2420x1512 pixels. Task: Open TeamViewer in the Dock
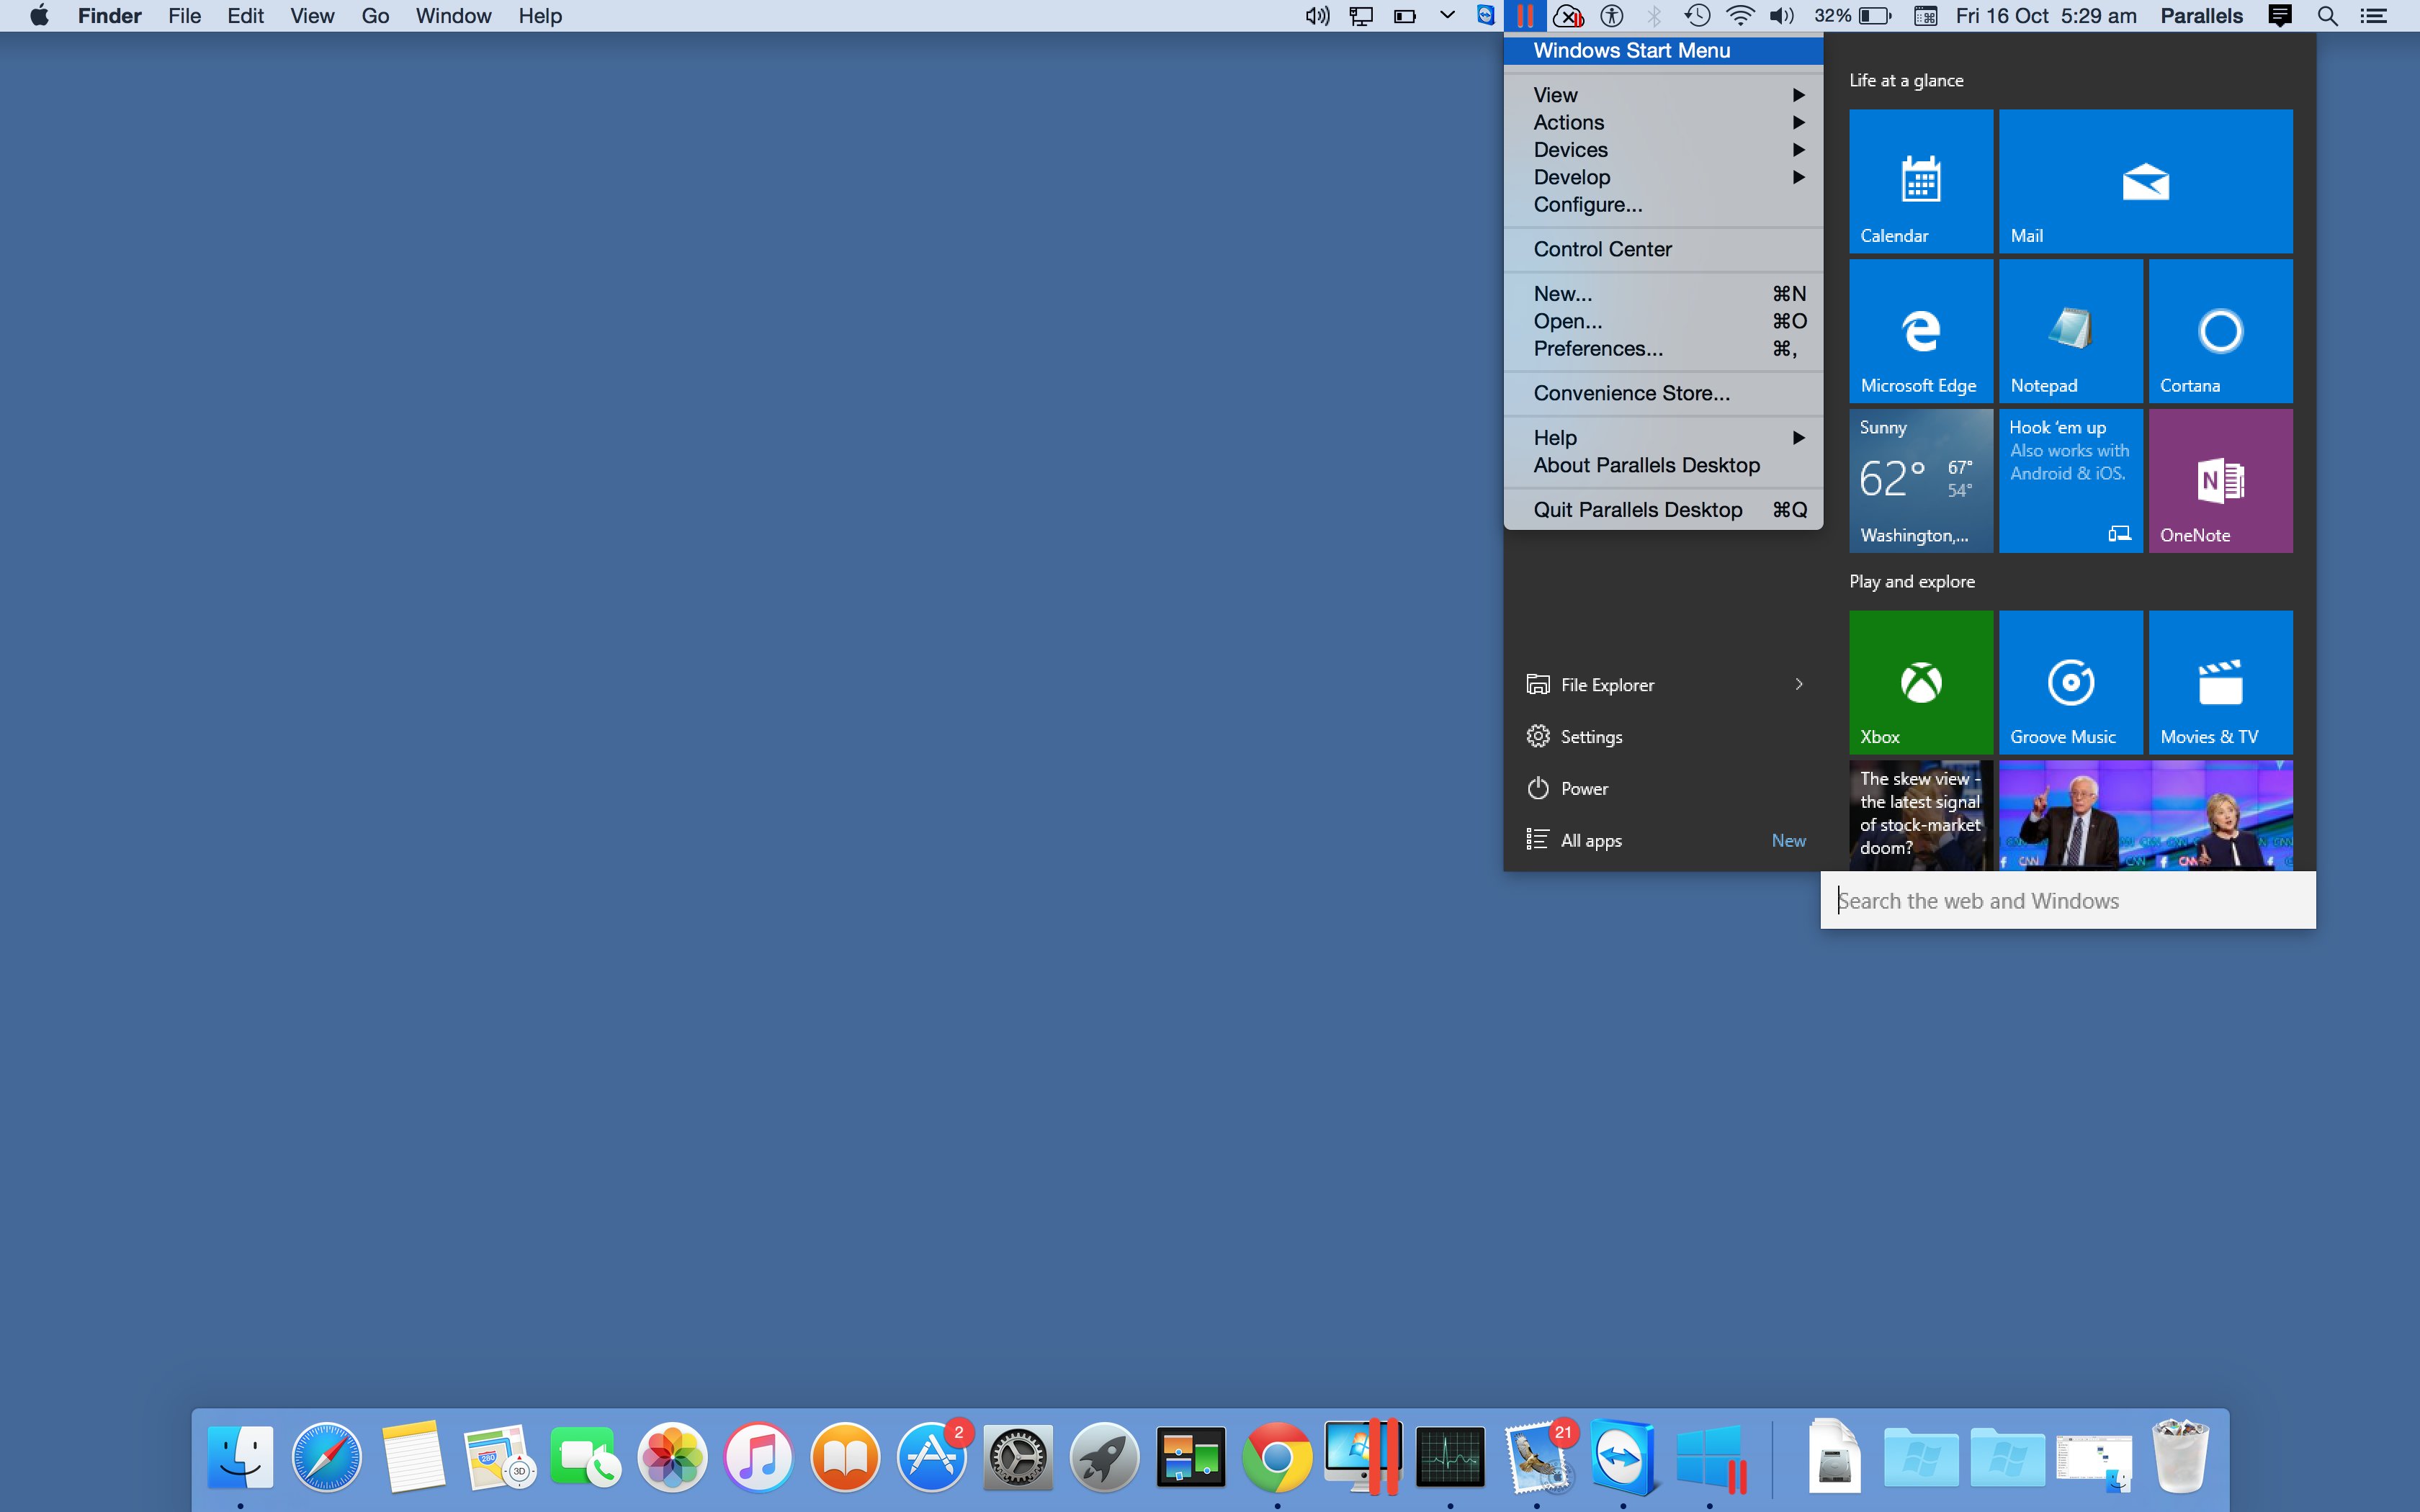click(1623, 1456)
